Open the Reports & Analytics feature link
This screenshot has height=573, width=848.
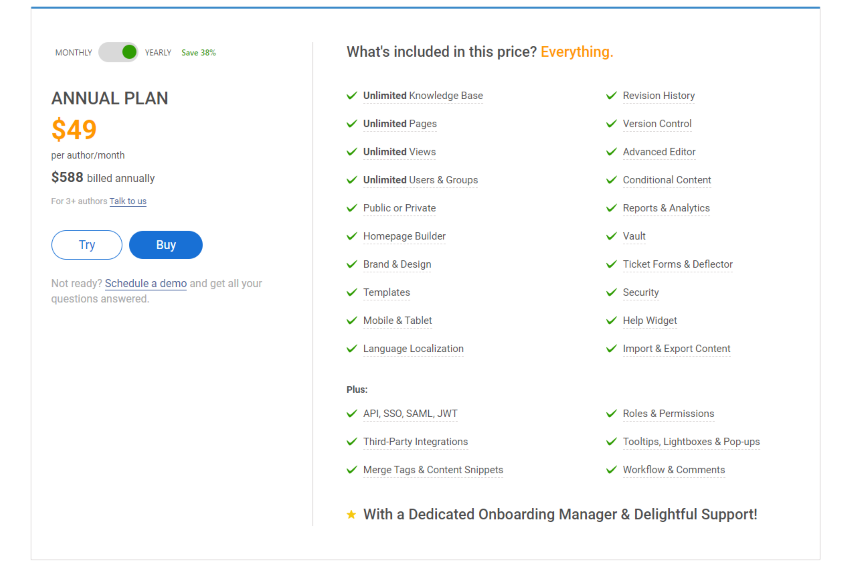(666, 208)
